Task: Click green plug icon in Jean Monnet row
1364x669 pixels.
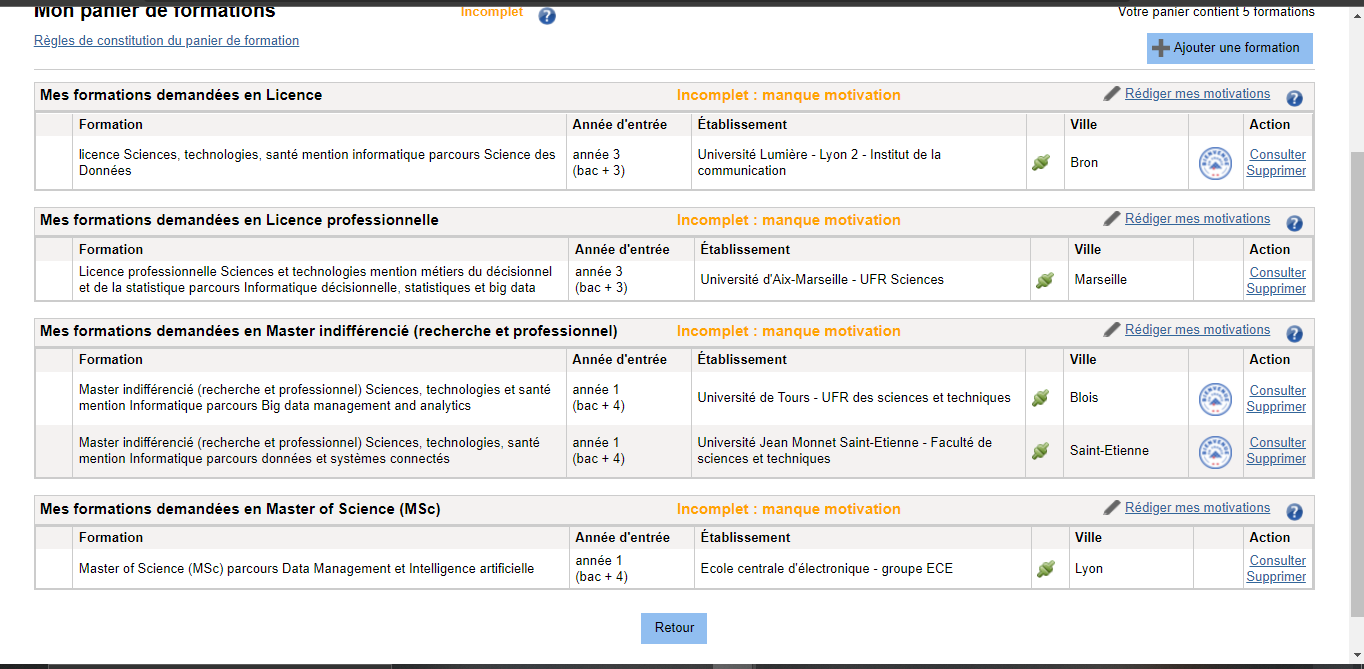Action: (1041, 451)
